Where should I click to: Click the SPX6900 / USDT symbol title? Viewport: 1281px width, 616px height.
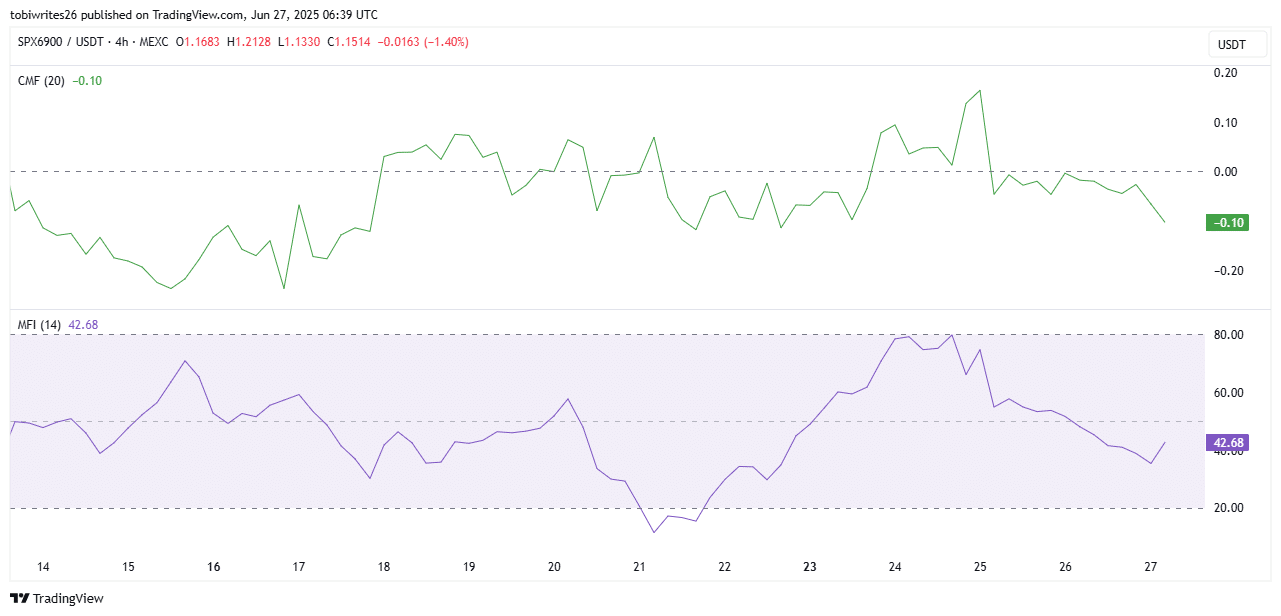click(59, 42)
